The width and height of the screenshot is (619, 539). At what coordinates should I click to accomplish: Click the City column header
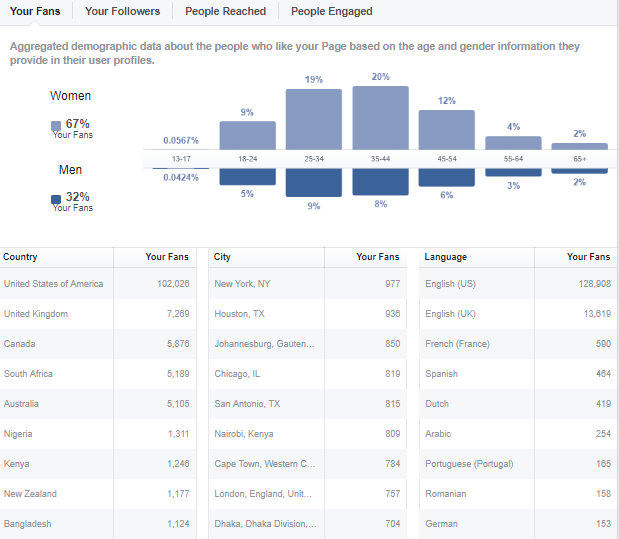coord(222,257)
